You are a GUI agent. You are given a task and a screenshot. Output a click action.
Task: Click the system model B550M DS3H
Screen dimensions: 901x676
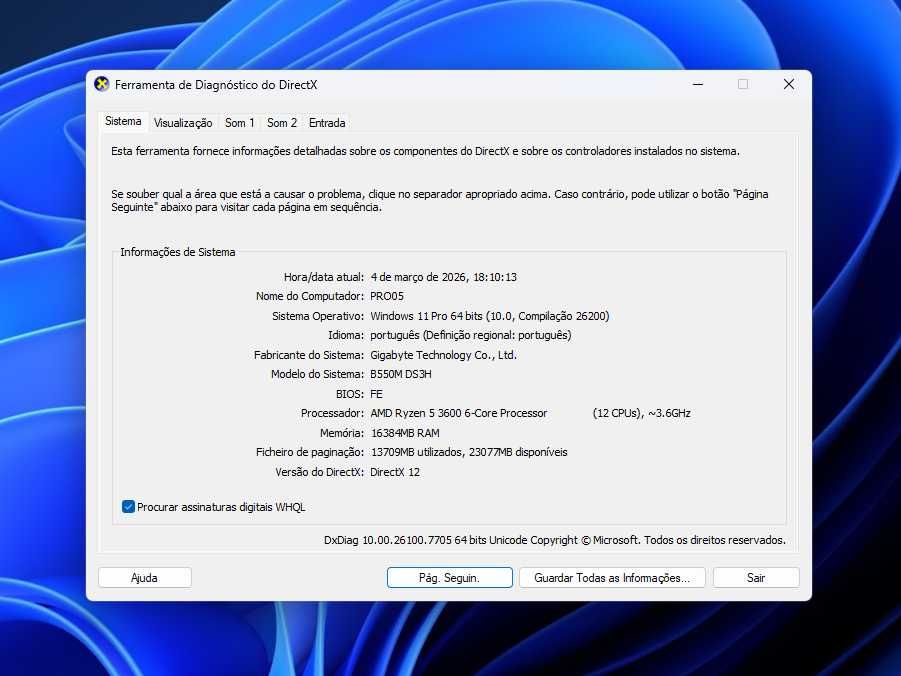click(401, 374)
